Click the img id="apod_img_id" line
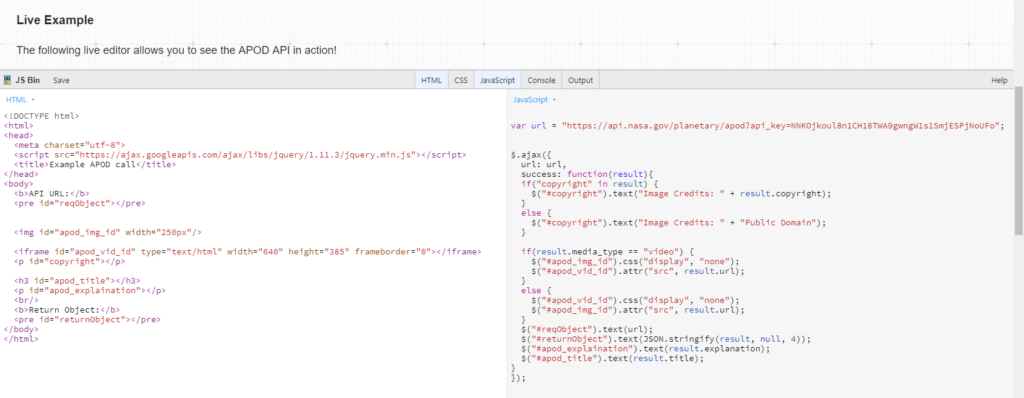 pyautogui.click(x=107, y=233)
